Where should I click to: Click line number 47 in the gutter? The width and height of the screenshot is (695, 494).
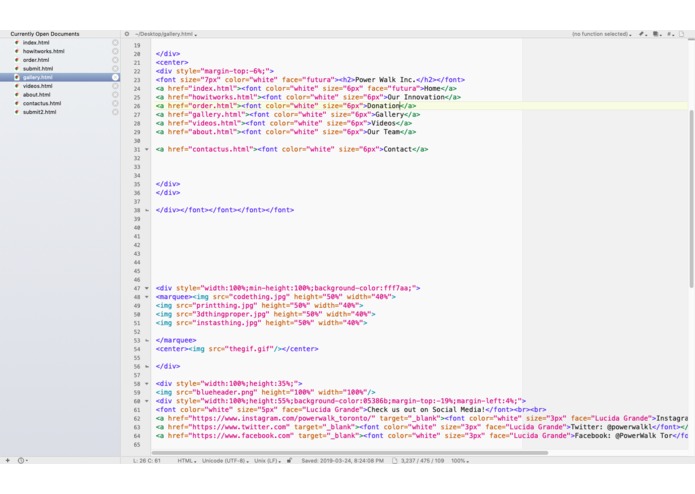click(137, 288)
